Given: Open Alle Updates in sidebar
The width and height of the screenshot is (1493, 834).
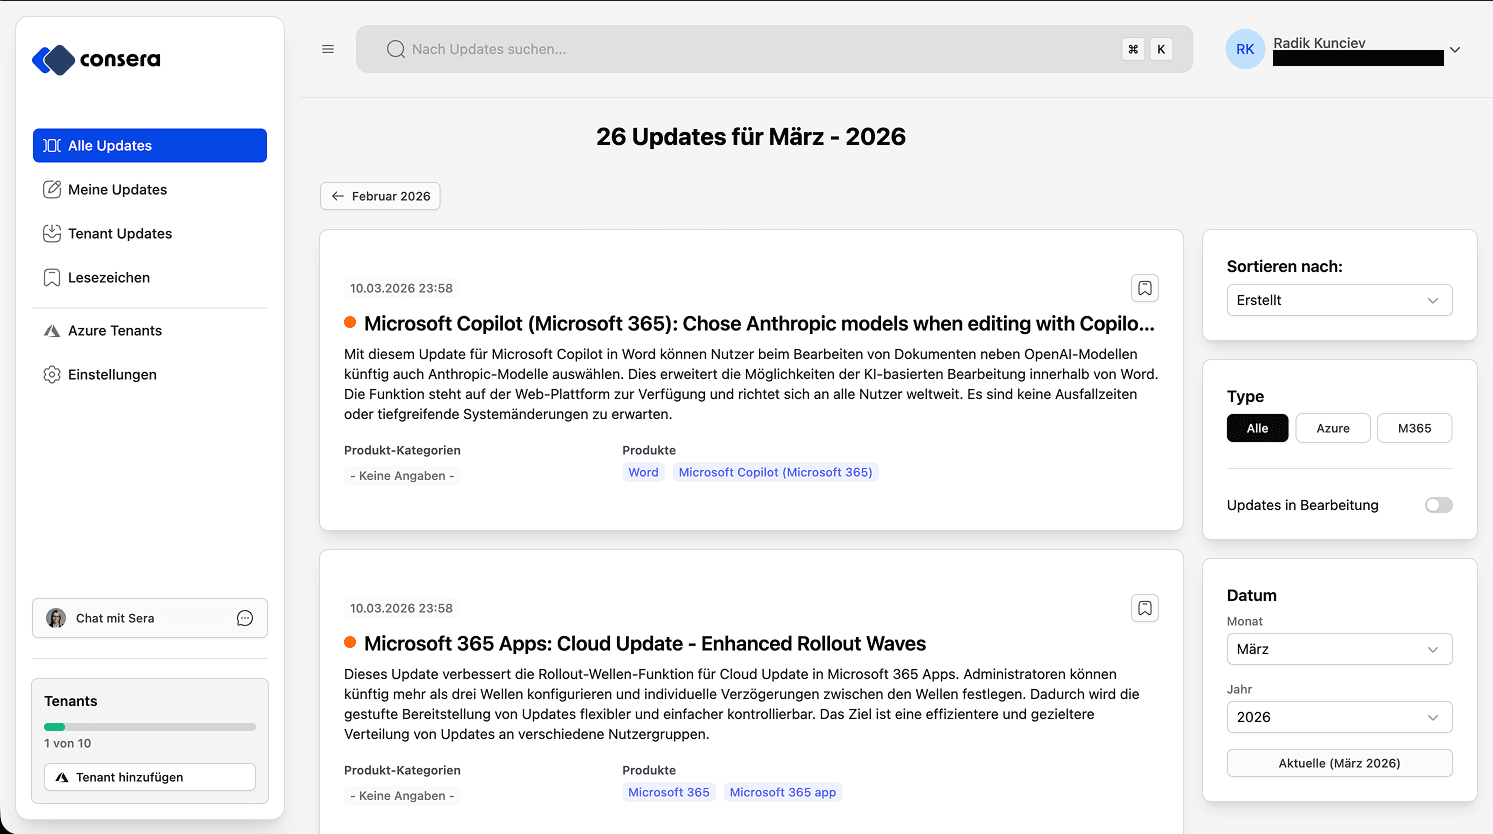Looking at the screenshot, I should (150, 145).
